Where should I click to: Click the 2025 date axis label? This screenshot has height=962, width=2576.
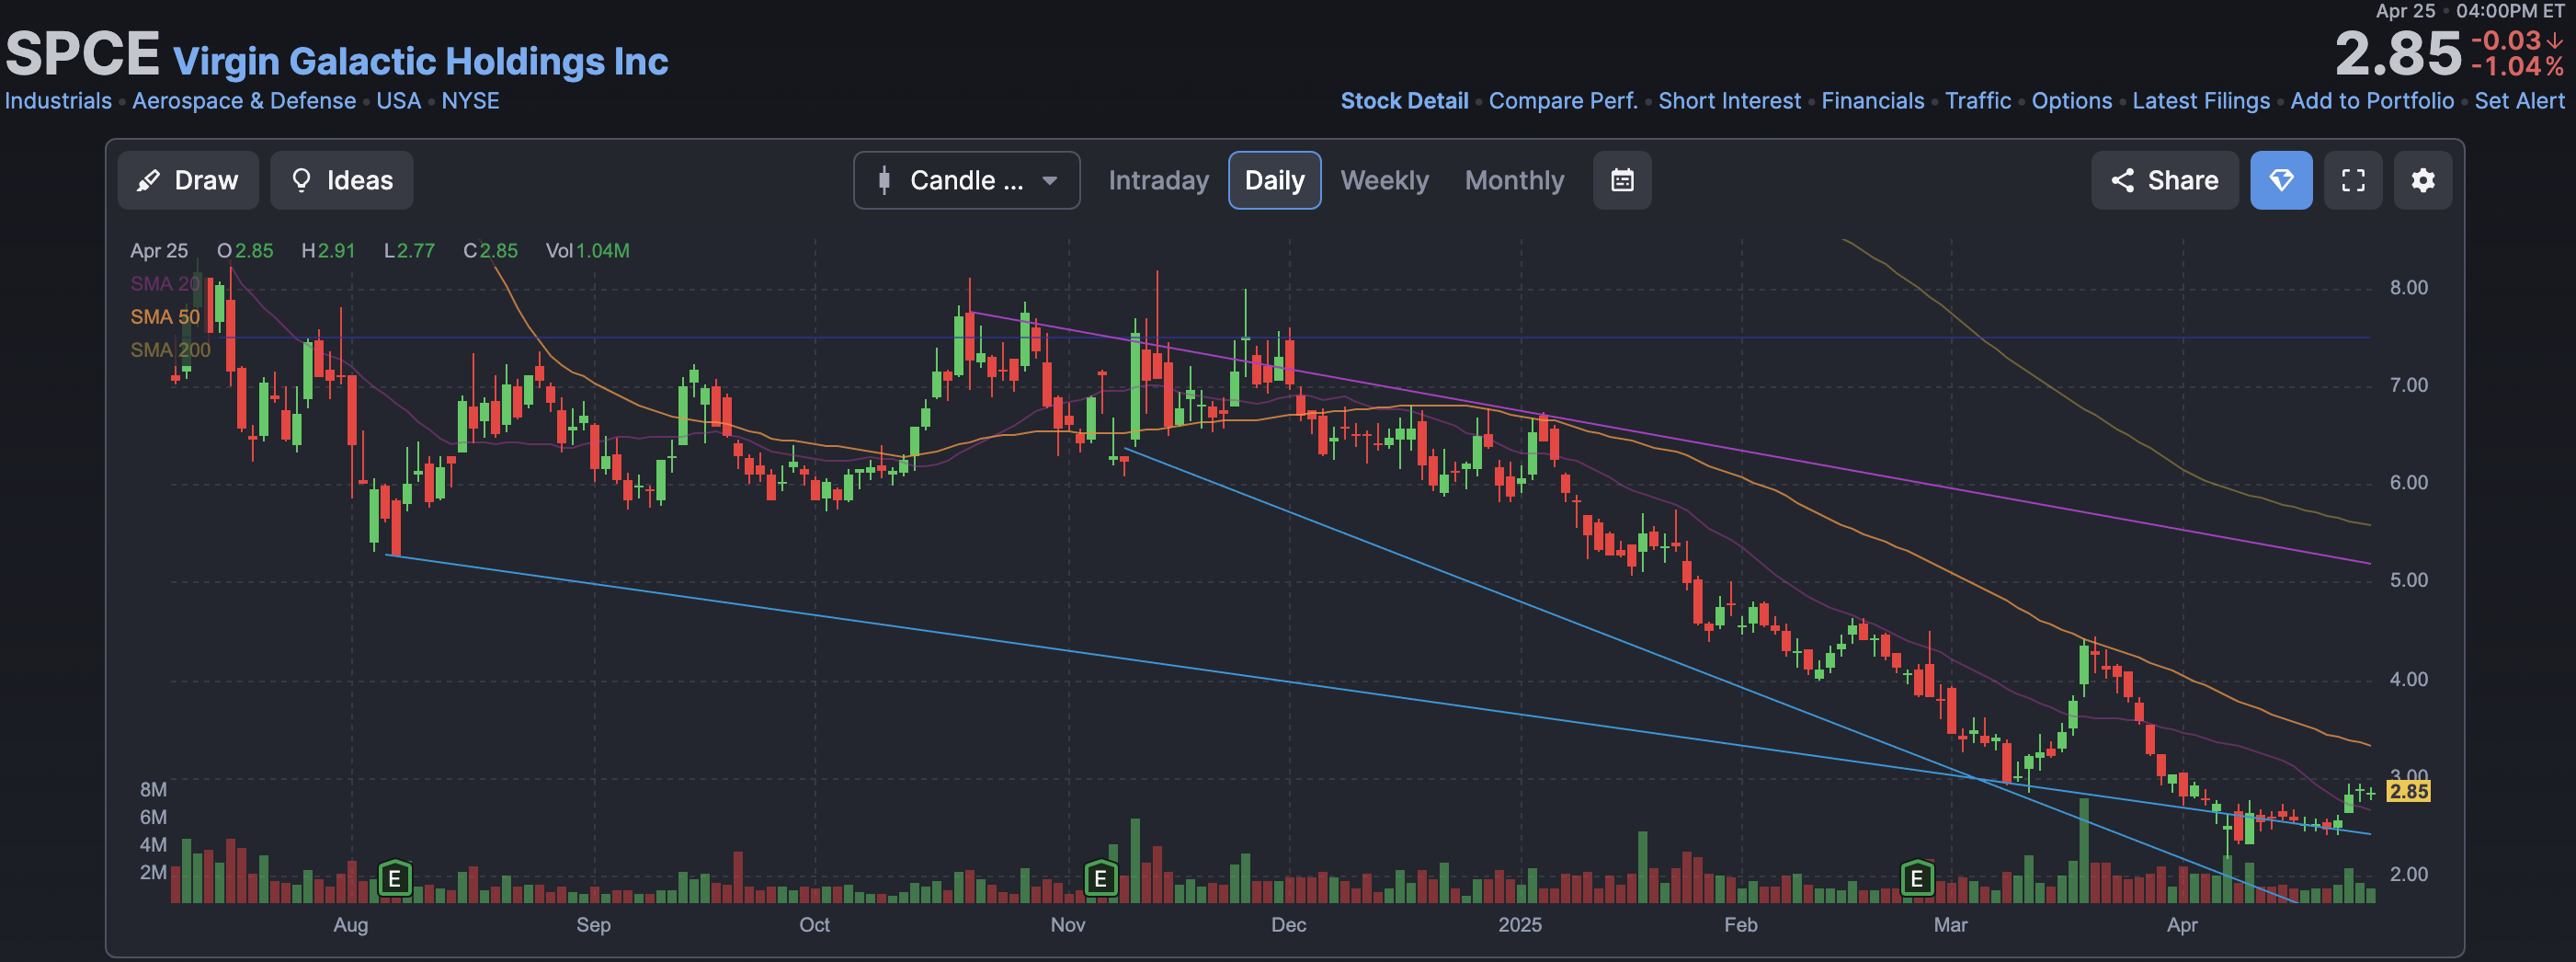click(1519, 925)
